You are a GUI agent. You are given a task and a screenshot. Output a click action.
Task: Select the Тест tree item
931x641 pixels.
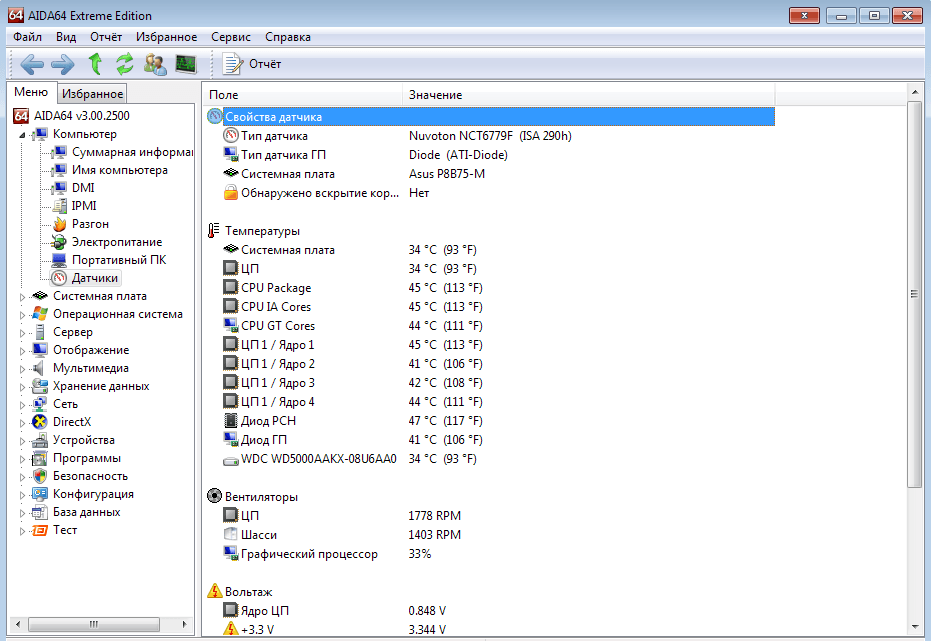tap(65, 530)
